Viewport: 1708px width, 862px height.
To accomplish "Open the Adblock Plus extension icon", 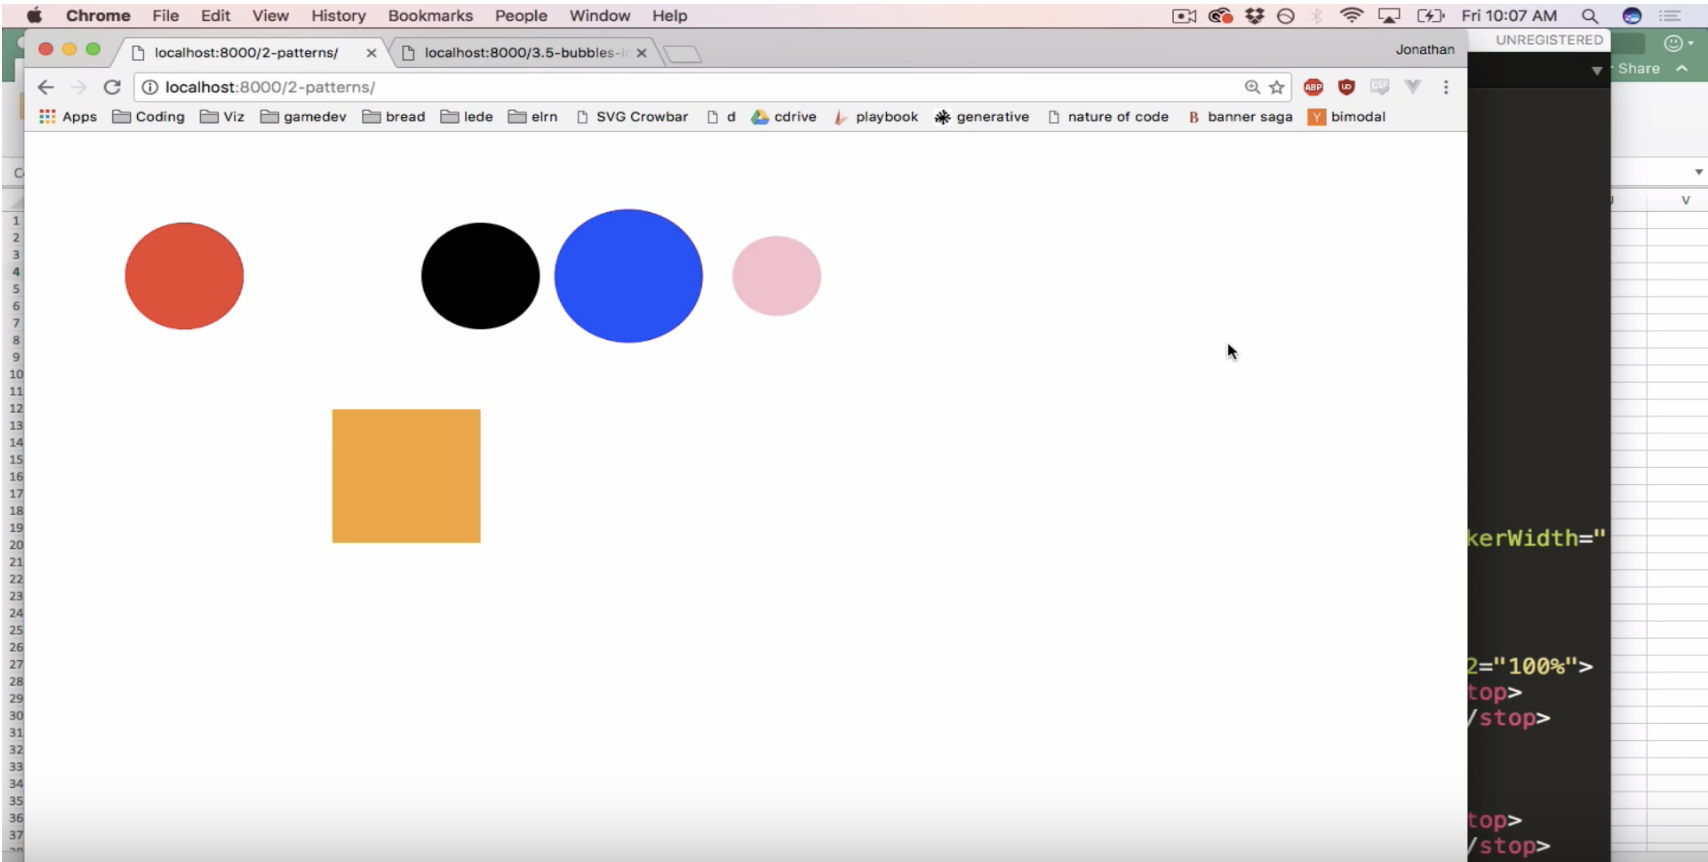I will (1313, 87).
